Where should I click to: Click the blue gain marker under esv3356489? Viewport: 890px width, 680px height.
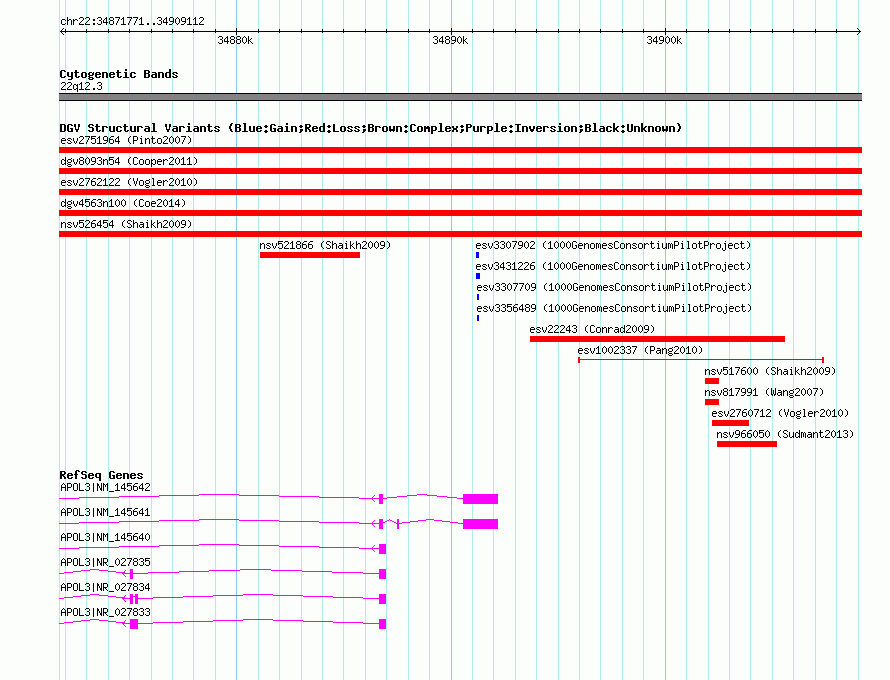[x=478, y=318]
